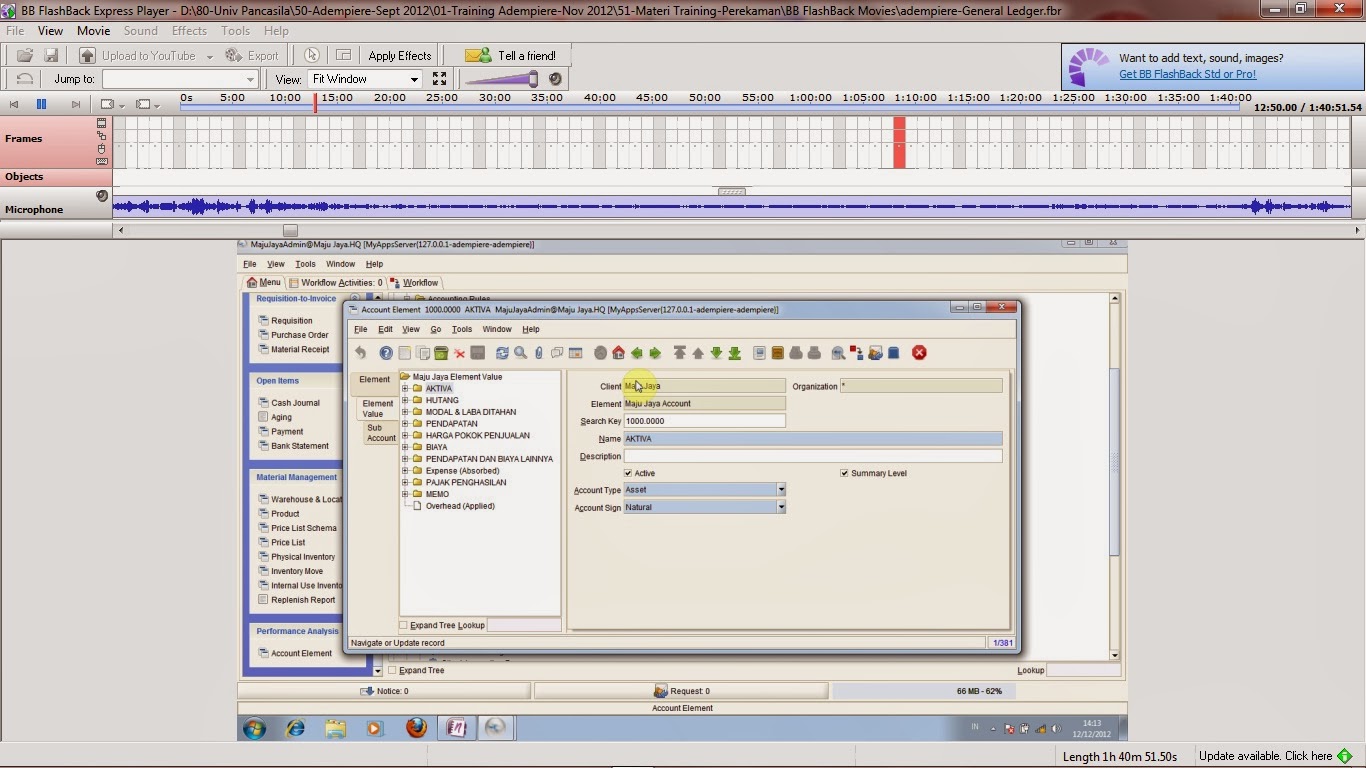Go to next record green down arrow
The image size is (1366, 768).
click(x=716, y=353)
